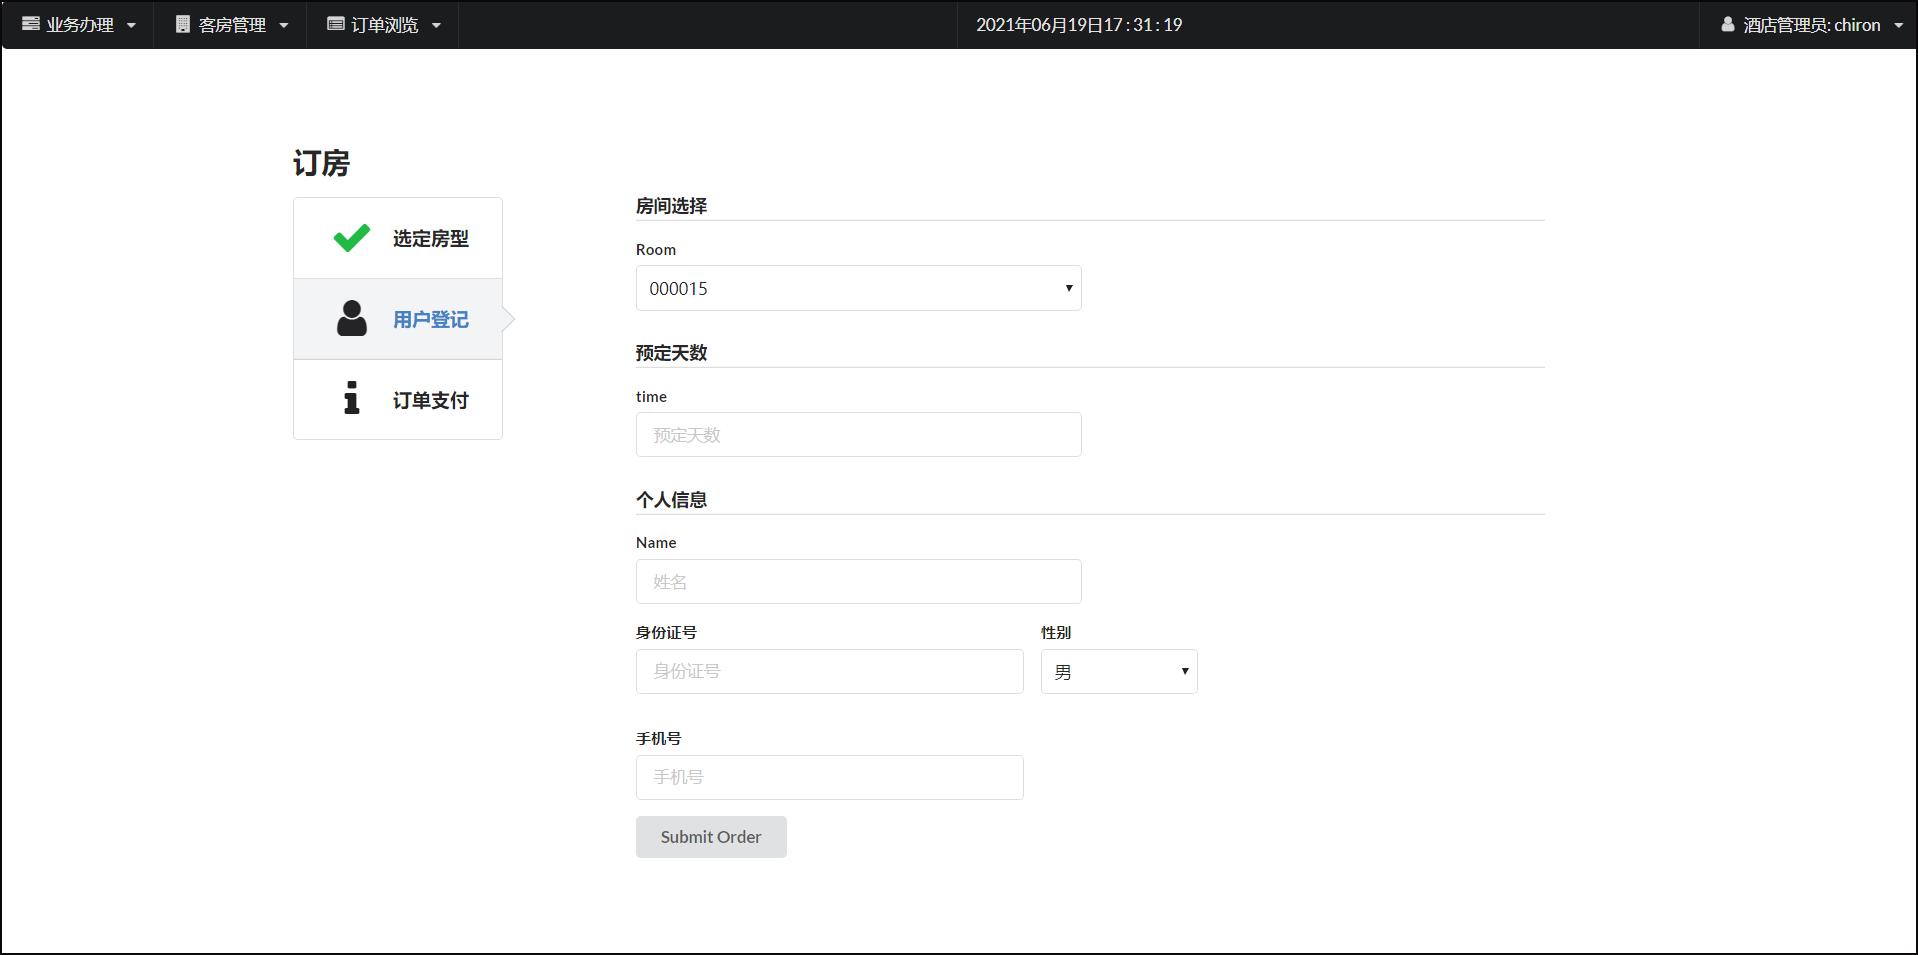Go to the 选定房型 step
Screen dimensions: 1918x955
[x=398, y=238]
